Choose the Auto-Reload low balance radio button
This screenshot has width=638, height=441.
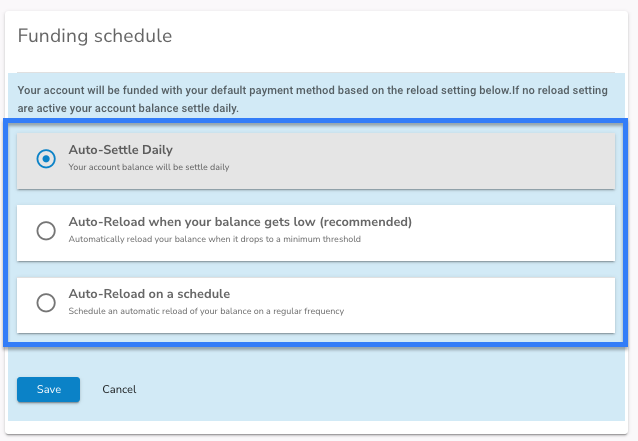pos(46,231)
